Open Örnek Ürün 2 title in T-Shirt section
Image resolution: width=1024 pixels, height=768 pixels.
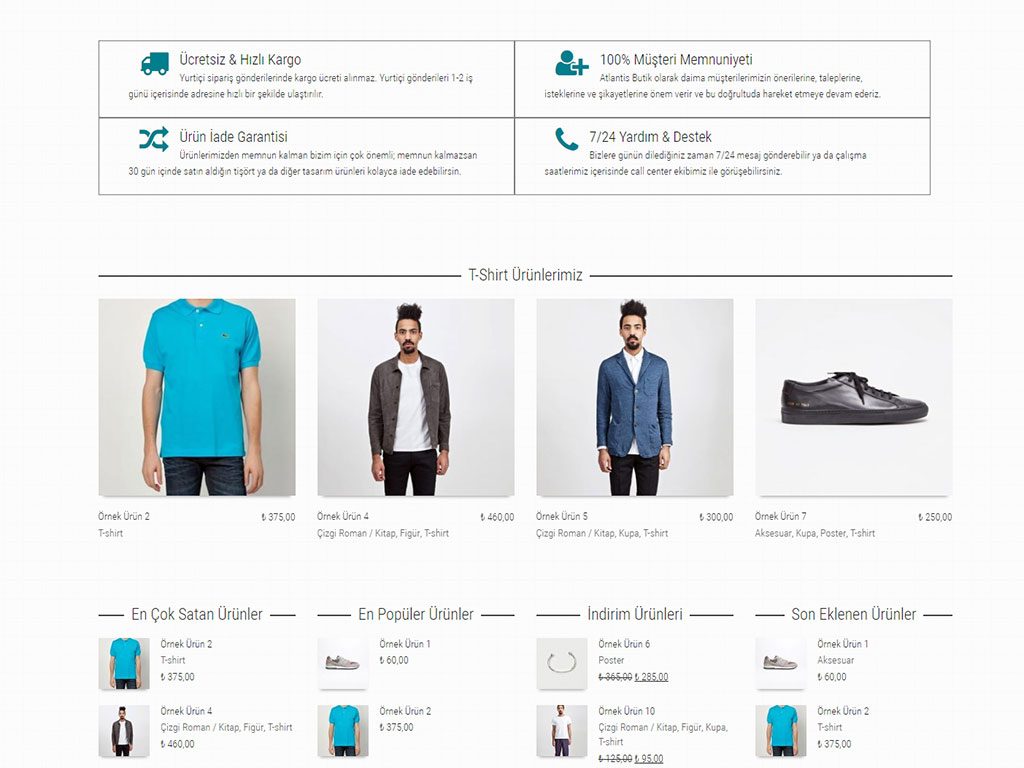[x=124, y=516]
